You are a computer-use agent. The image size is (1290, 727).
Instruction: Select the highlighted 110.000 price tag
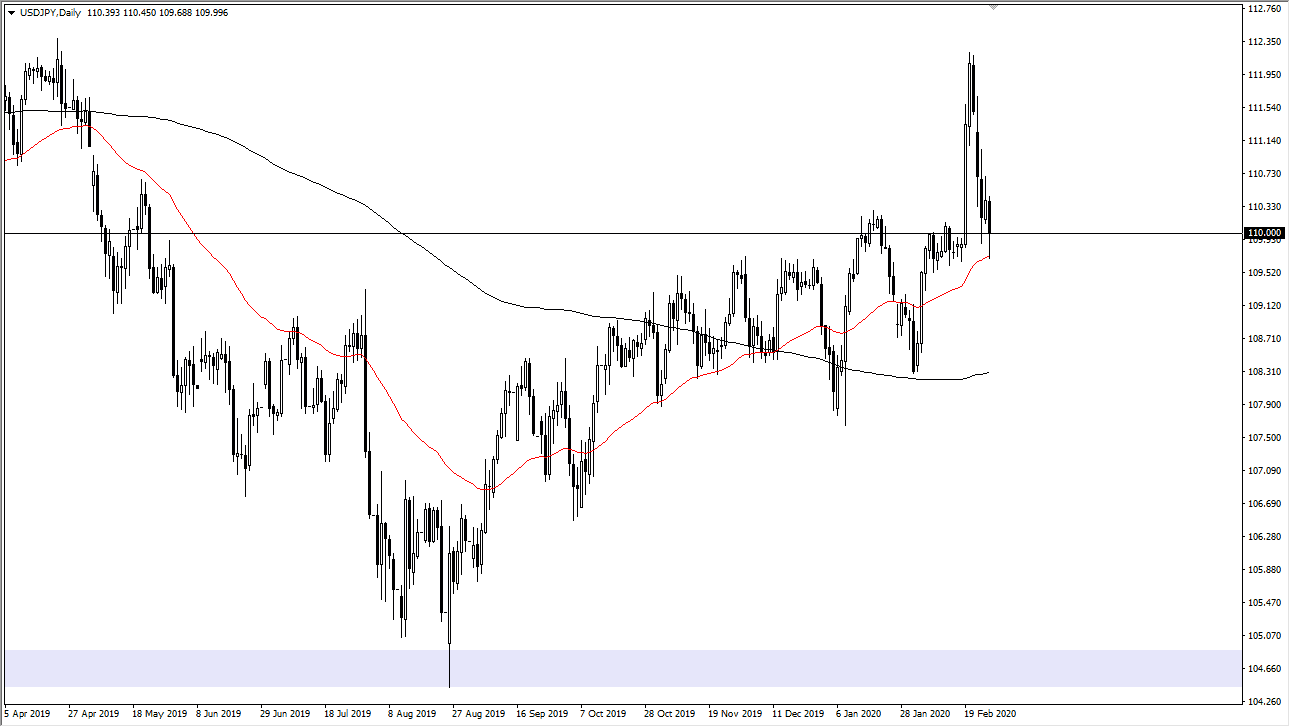[1263, 232]
